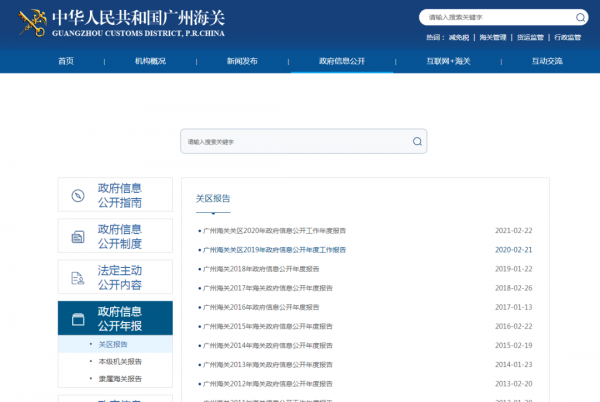This screenshot has height=402, width=600.
Task: Open the 互动交流 navigation tab
Action: 547,61
